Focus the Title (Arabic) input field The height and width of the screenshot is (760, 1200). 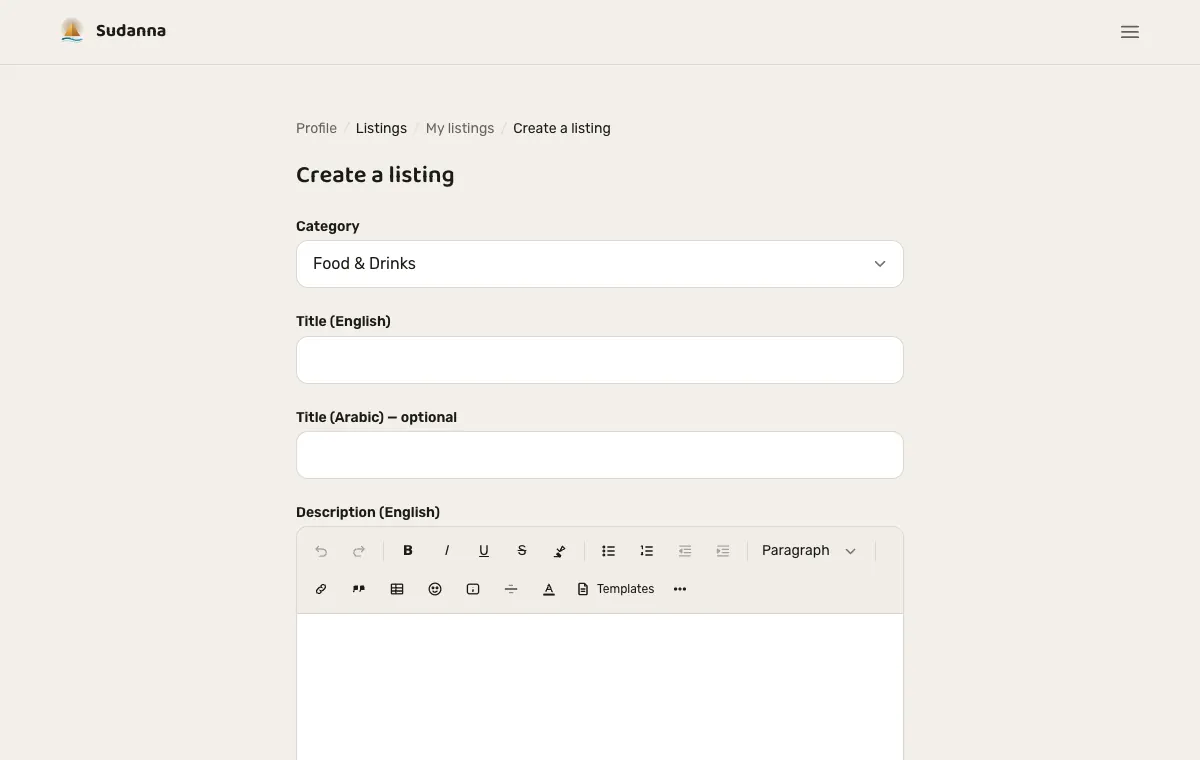coord(600,455)
